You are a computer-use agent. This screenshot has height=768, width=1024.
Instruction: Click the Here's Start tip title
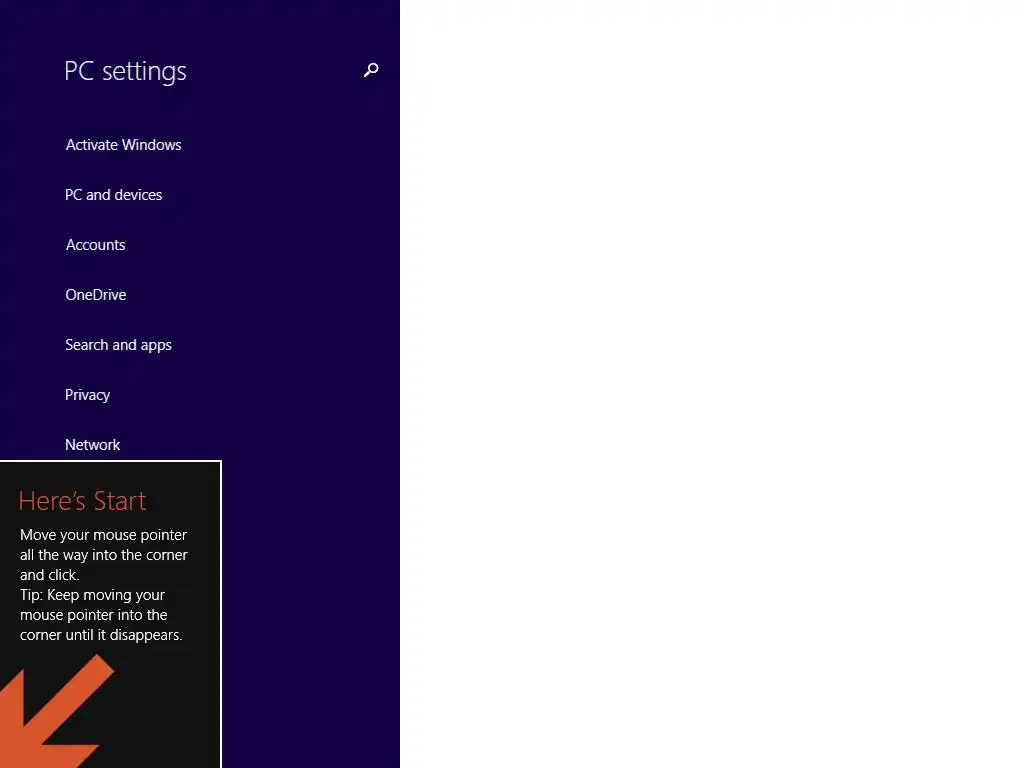[x=82, y=501]
